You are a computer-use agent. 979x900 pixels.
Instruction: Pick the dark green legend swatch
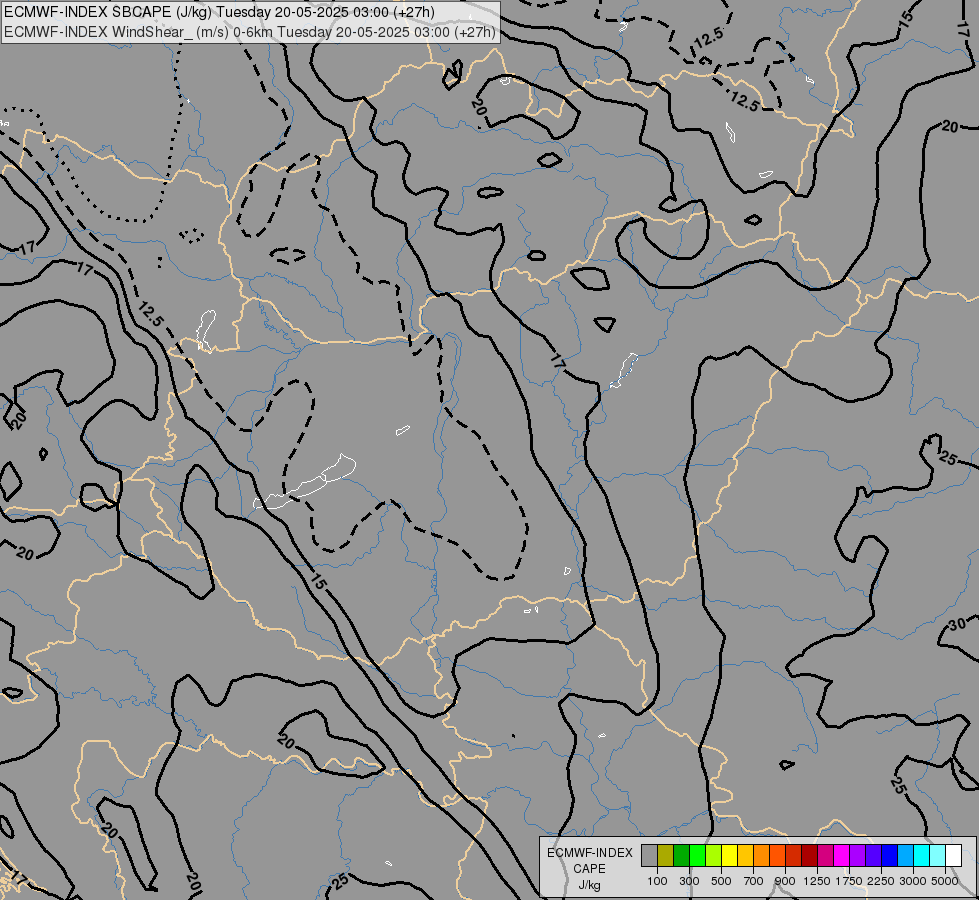pos(681,855)
